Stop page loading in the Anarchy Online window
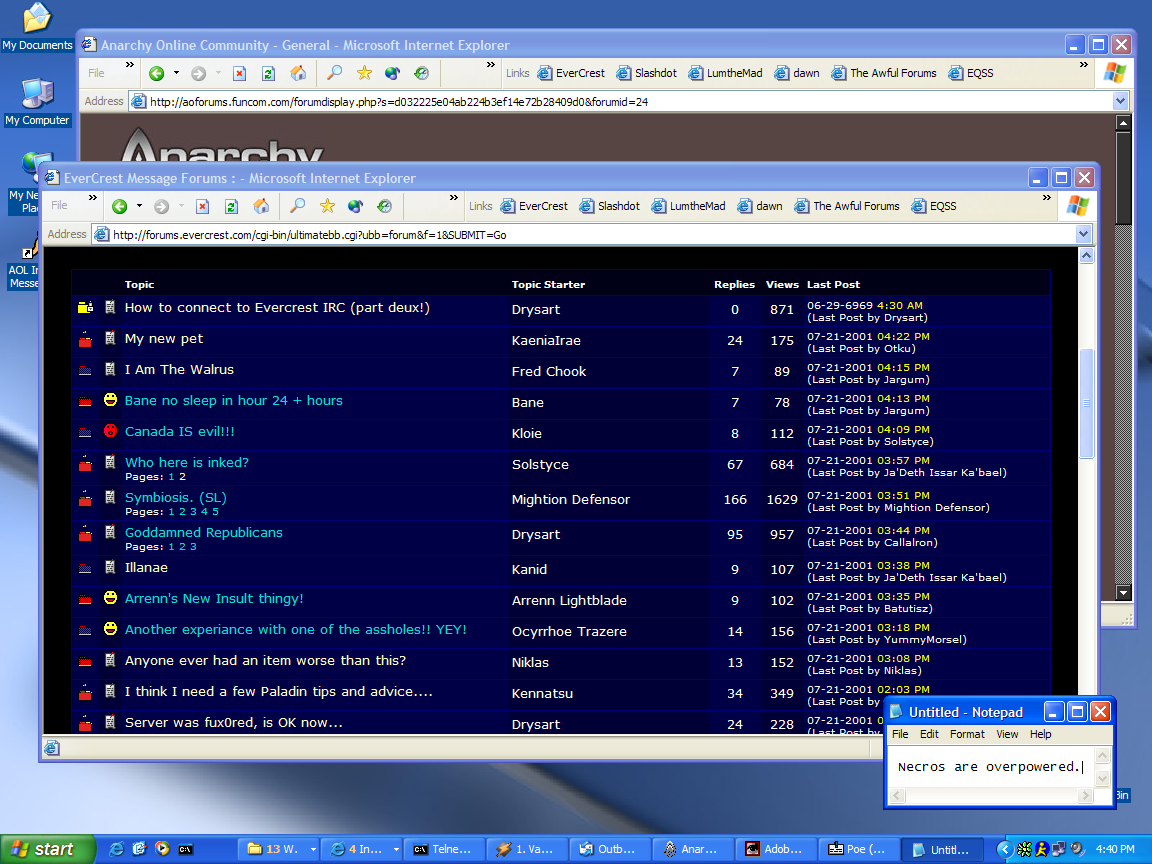Viewport: 1152px width, 864px height. (x=239, y=73)
